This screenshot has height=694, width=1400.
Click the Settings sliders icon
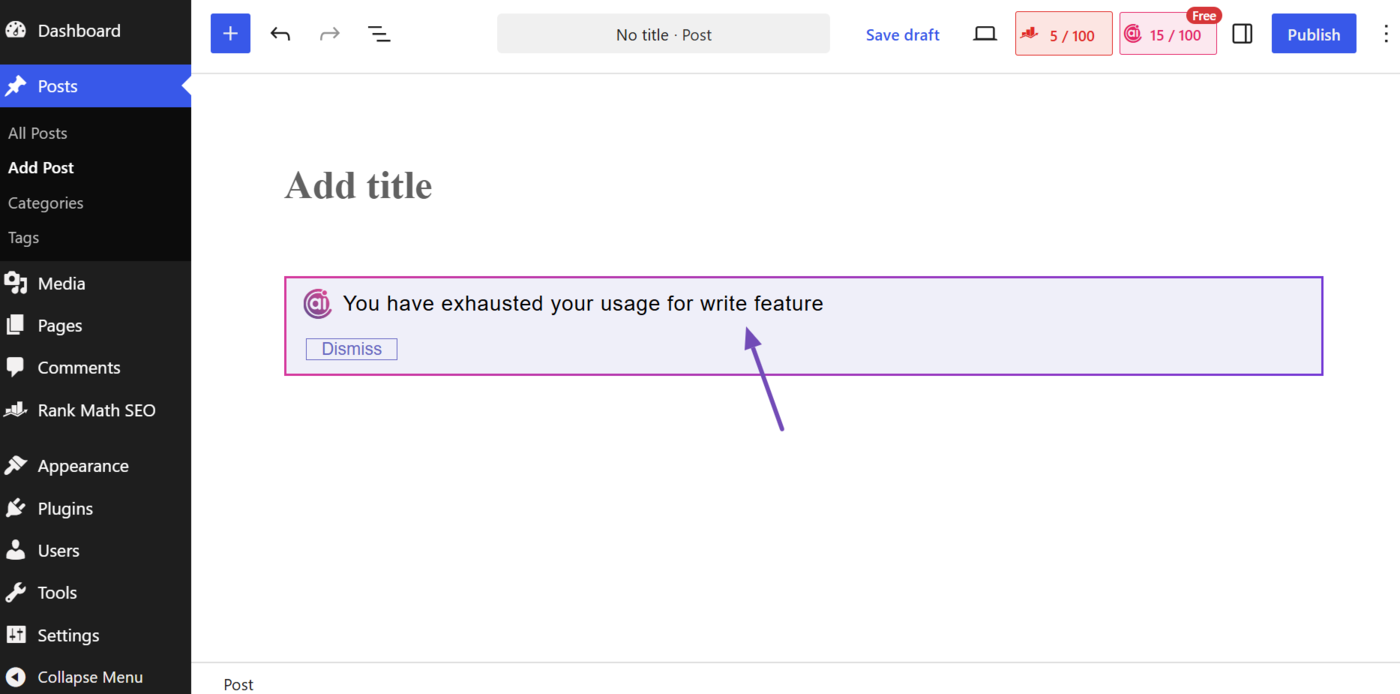pyautogui.click(x=16, y=635)
